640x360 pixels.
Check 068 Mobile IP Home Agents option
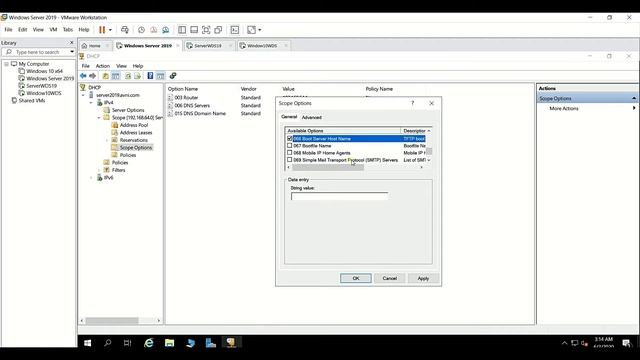290,153
